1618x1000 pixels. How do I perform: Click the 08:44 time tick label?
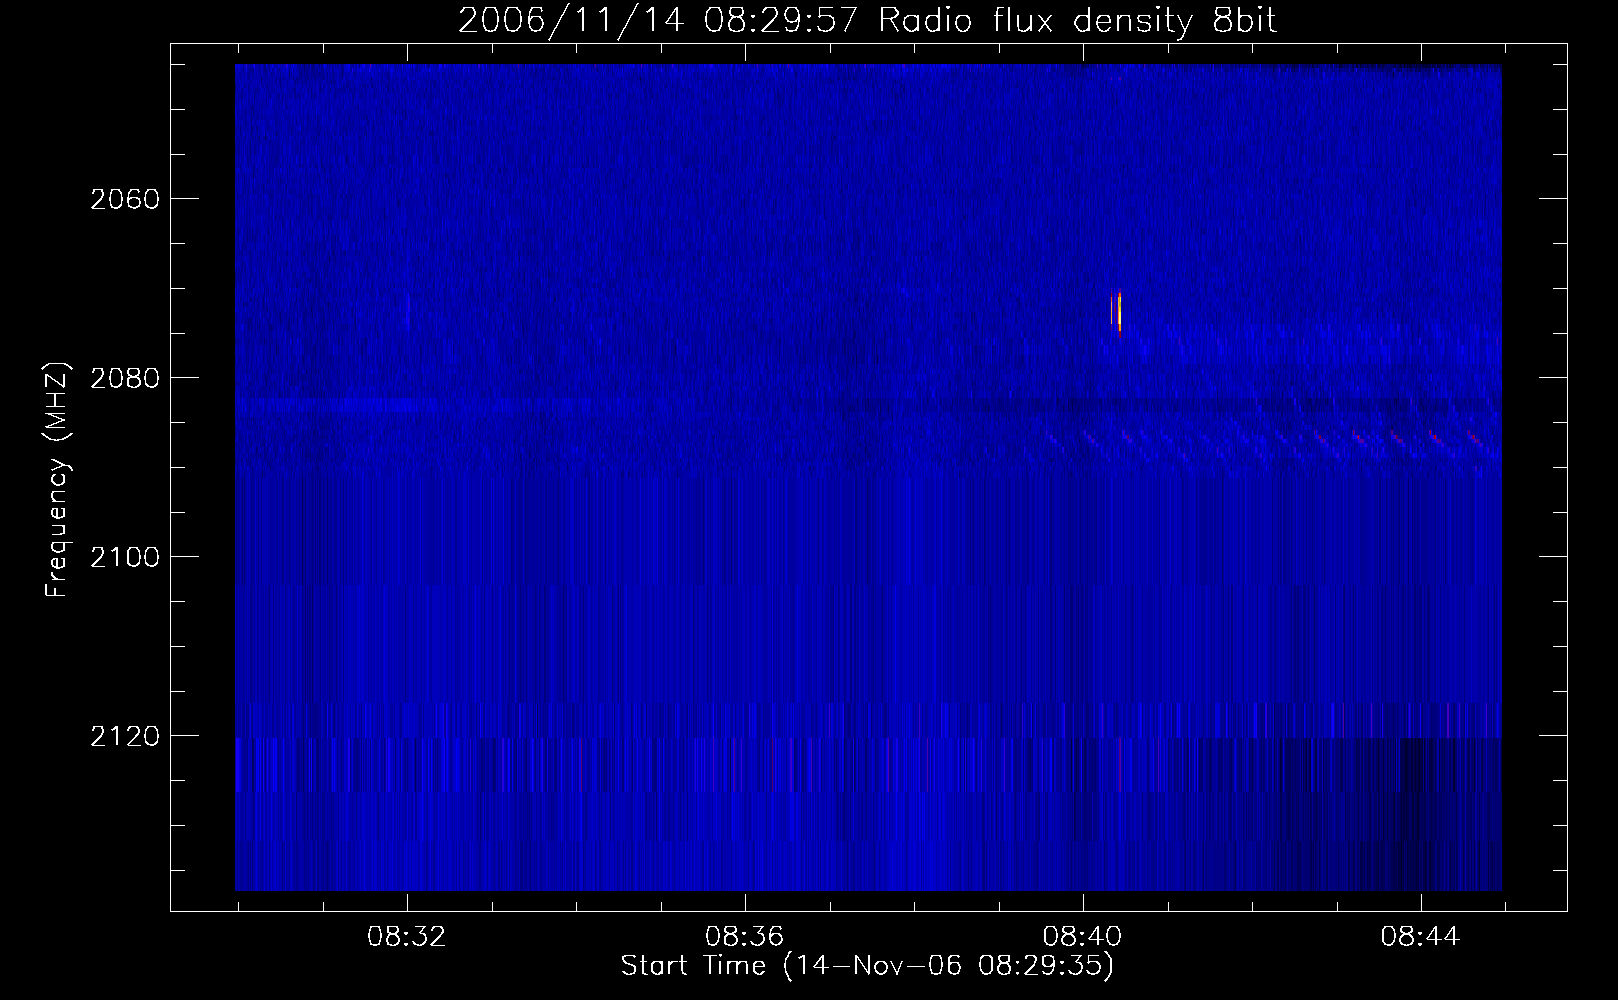(1421, 937)
